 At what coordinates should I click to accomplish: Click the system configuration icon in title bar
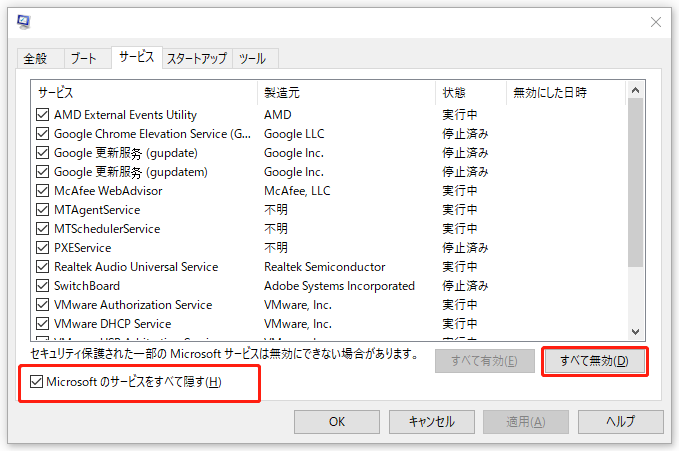tap(24, 22)
